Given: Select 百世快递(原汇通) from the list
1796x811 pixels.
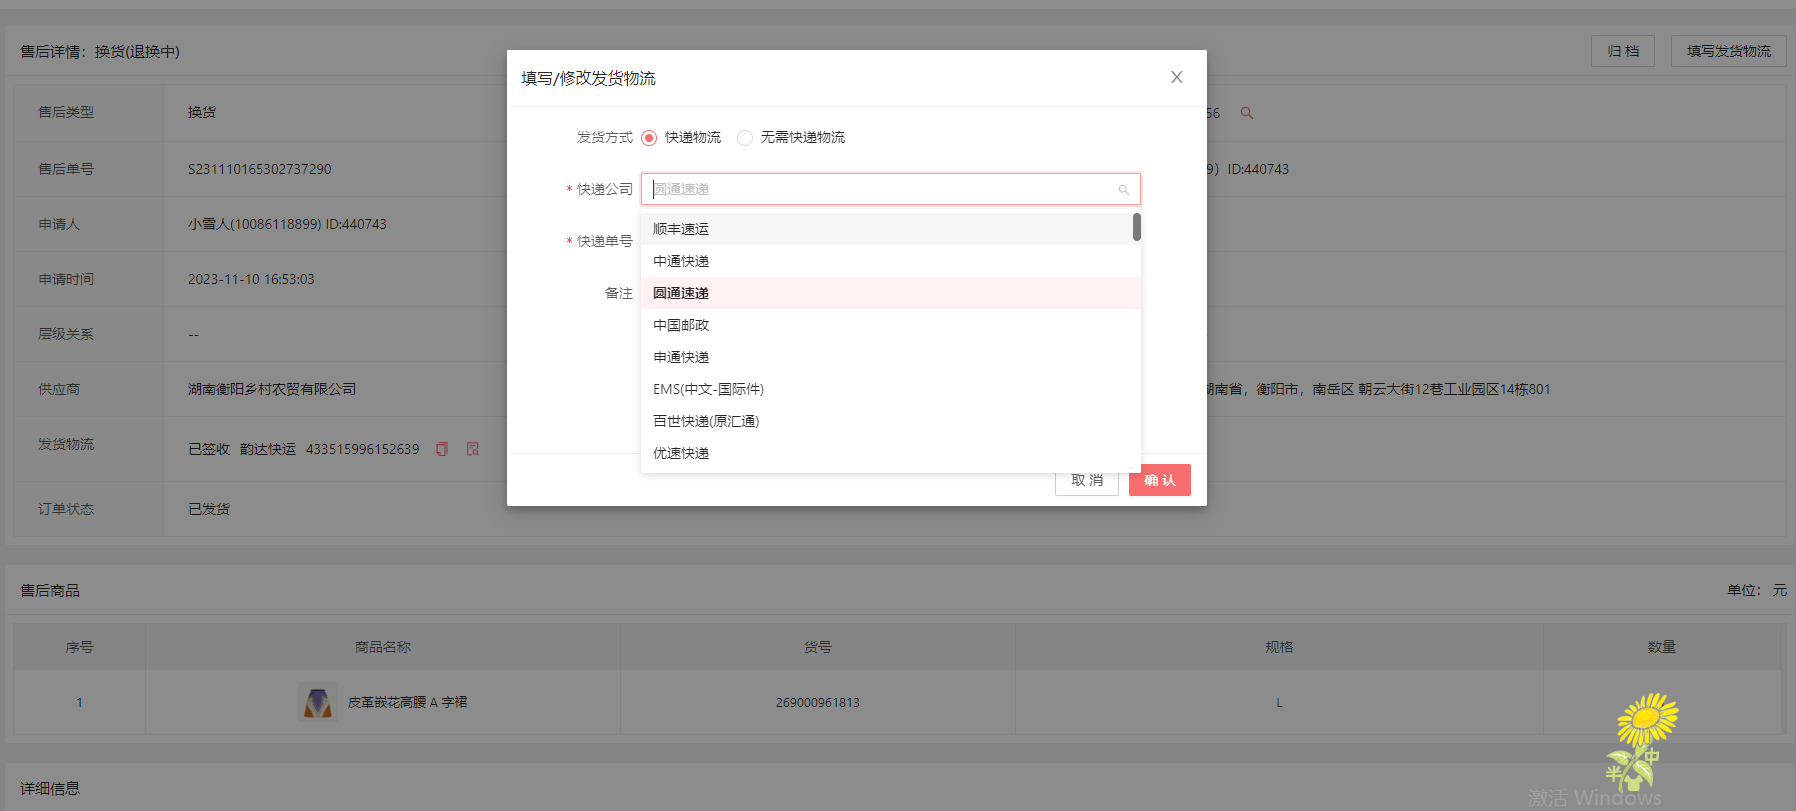Looking at the screenshot, I should tap(706, 421).
